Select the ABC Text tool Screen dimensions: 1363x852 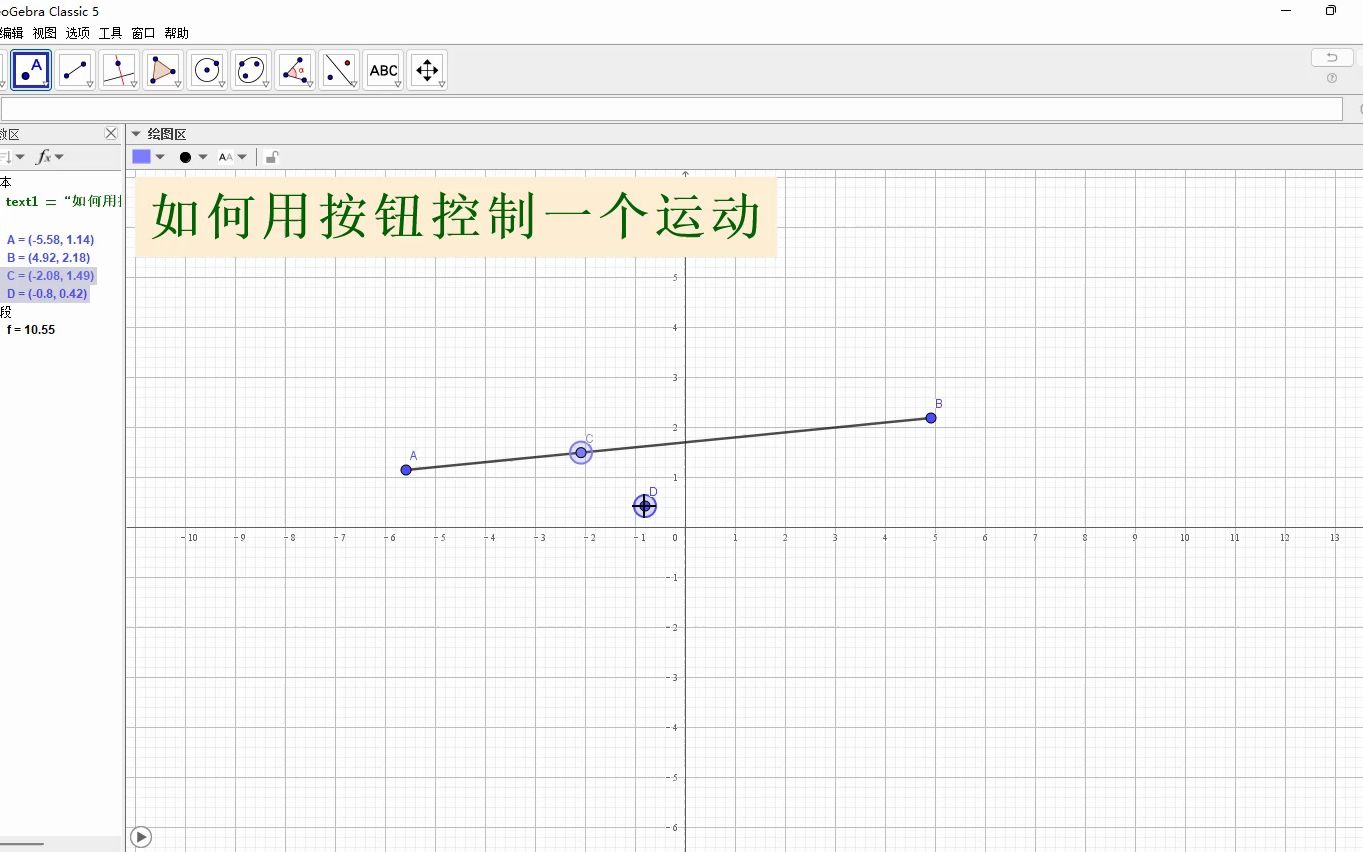383,70
